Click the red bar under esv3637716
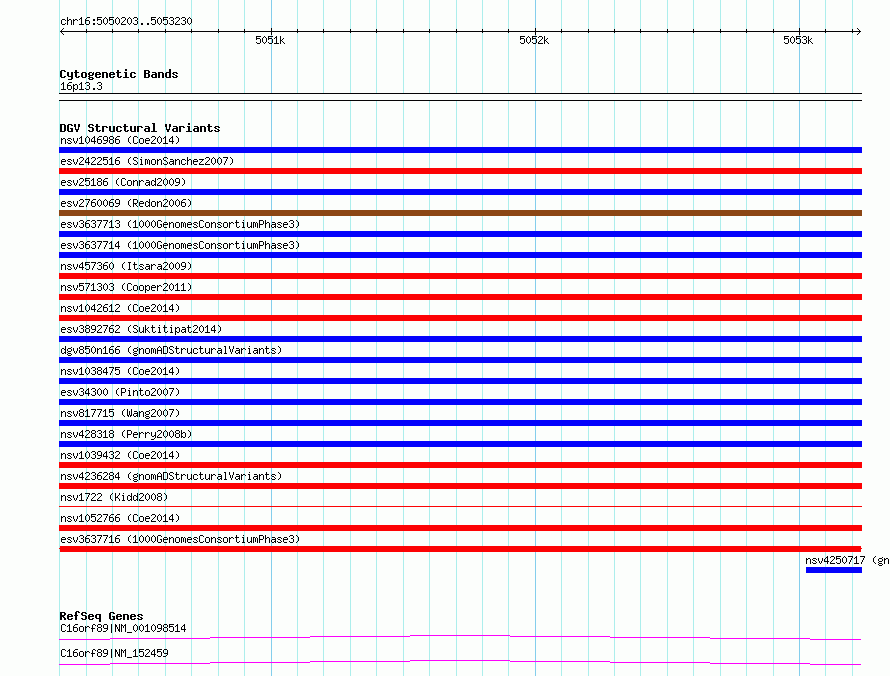The width and height of the screenshot is (890, 676). (460, 549)
